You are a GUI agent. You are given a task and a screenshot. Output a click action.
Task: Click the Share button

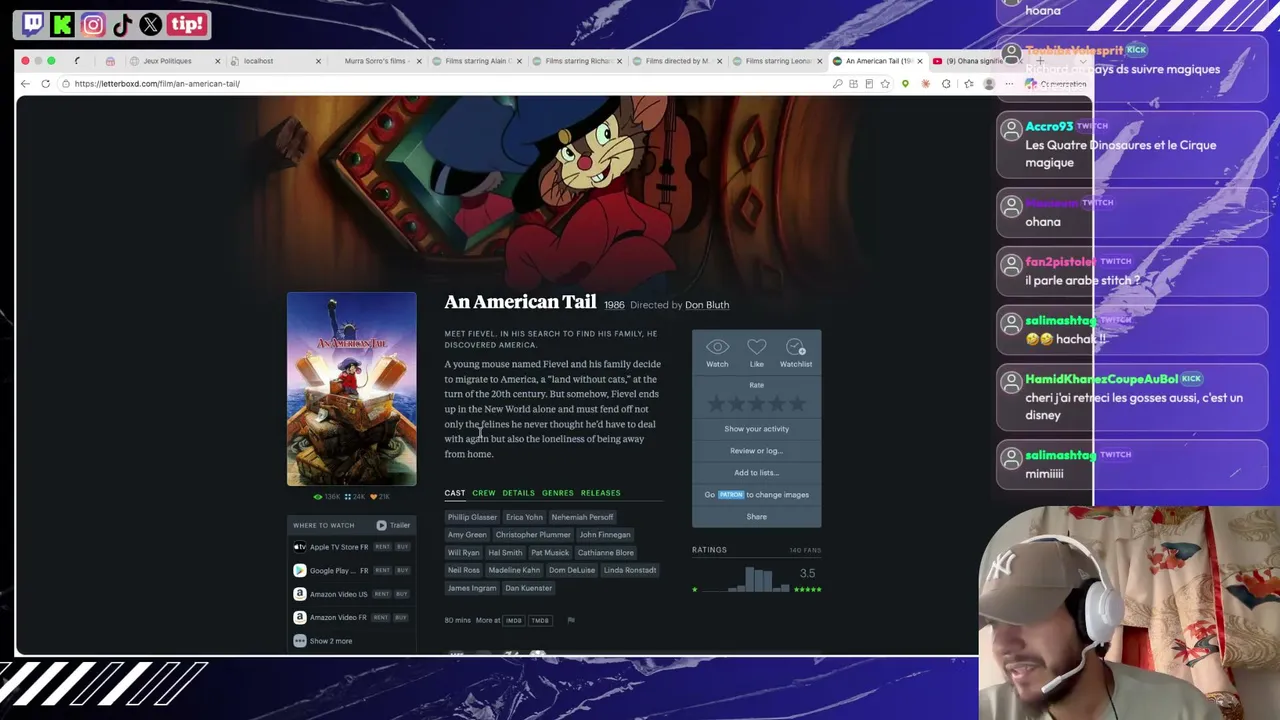(x=757, y=517)
